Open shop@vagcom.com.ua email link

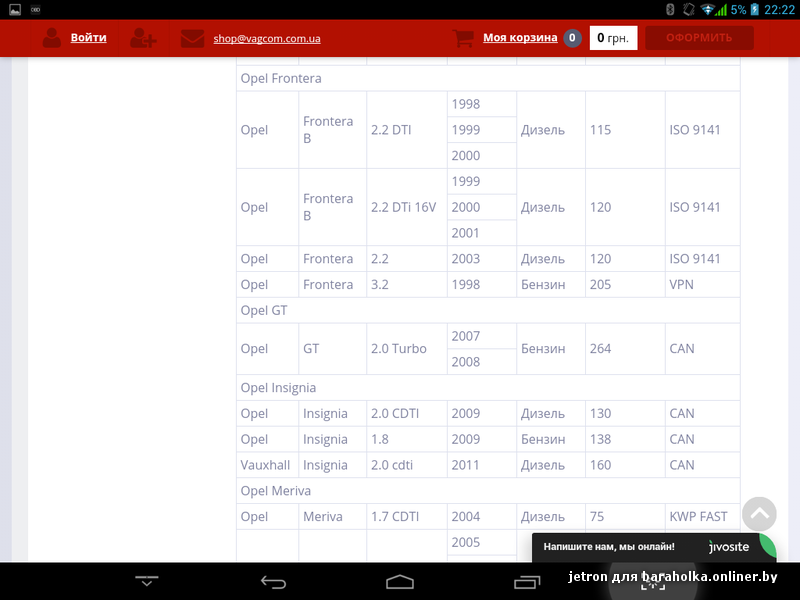[267, 39]
